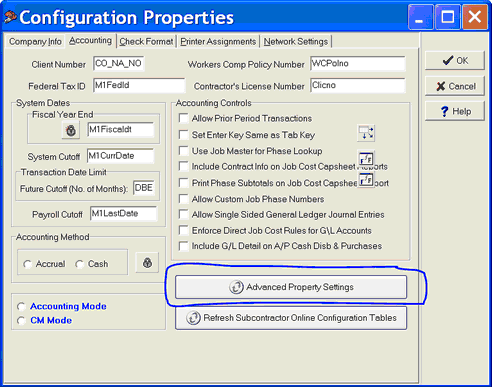The image size is (492, 387).
Task: Open the Check Format tab
Action: click(146, 42)
